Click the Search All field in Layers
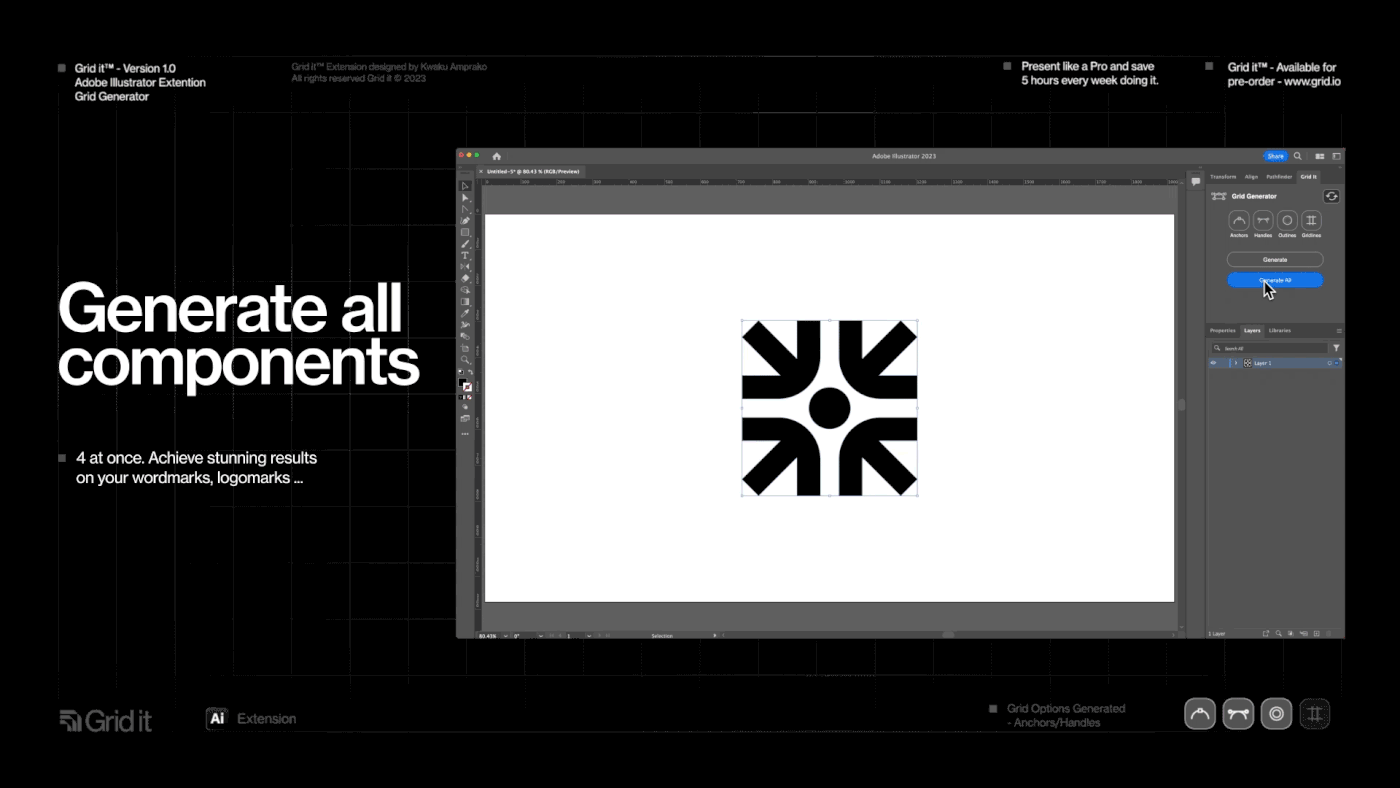The image size is (1400, 788). (x=1269, y=348)
